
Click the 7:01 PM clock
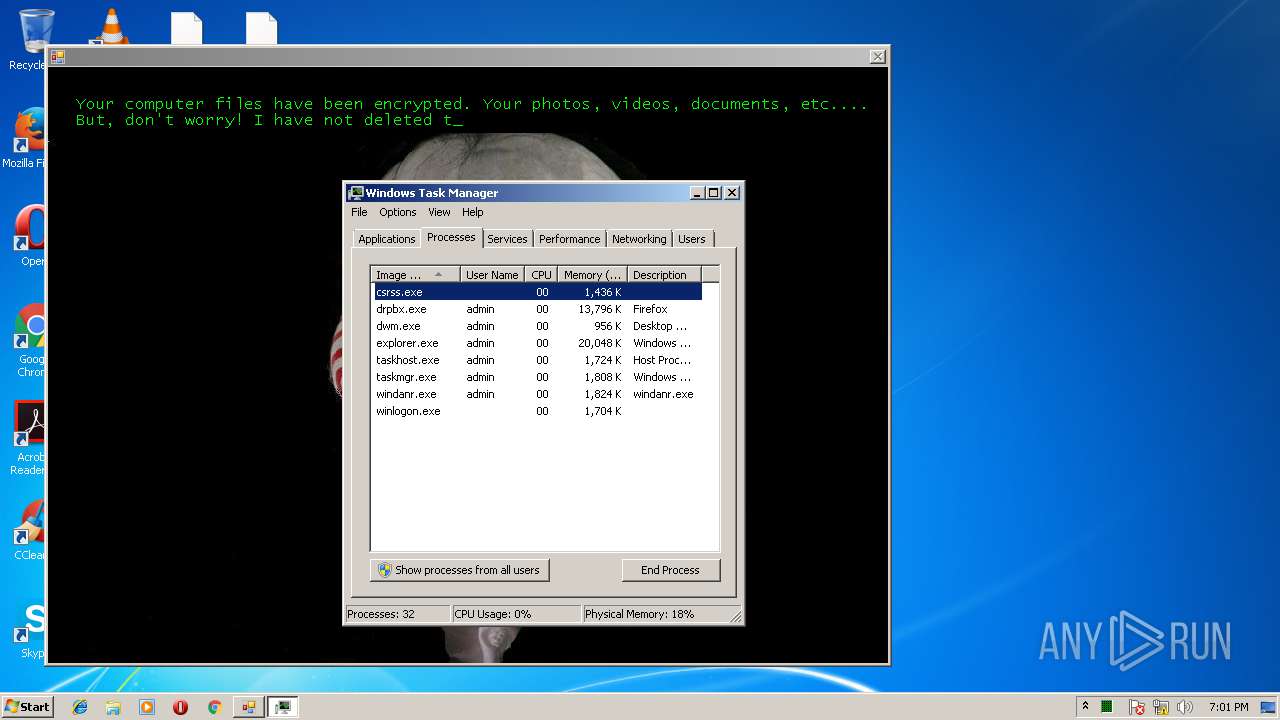[1228, 707]
